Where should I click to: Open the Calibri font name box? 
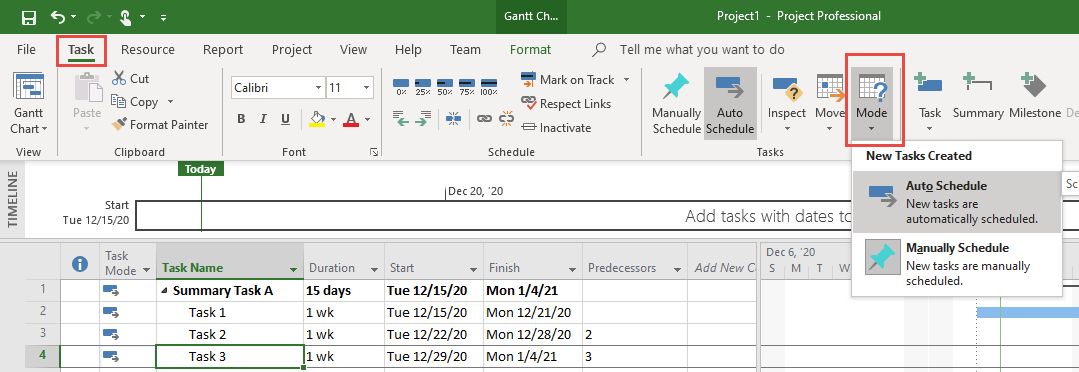277,87
